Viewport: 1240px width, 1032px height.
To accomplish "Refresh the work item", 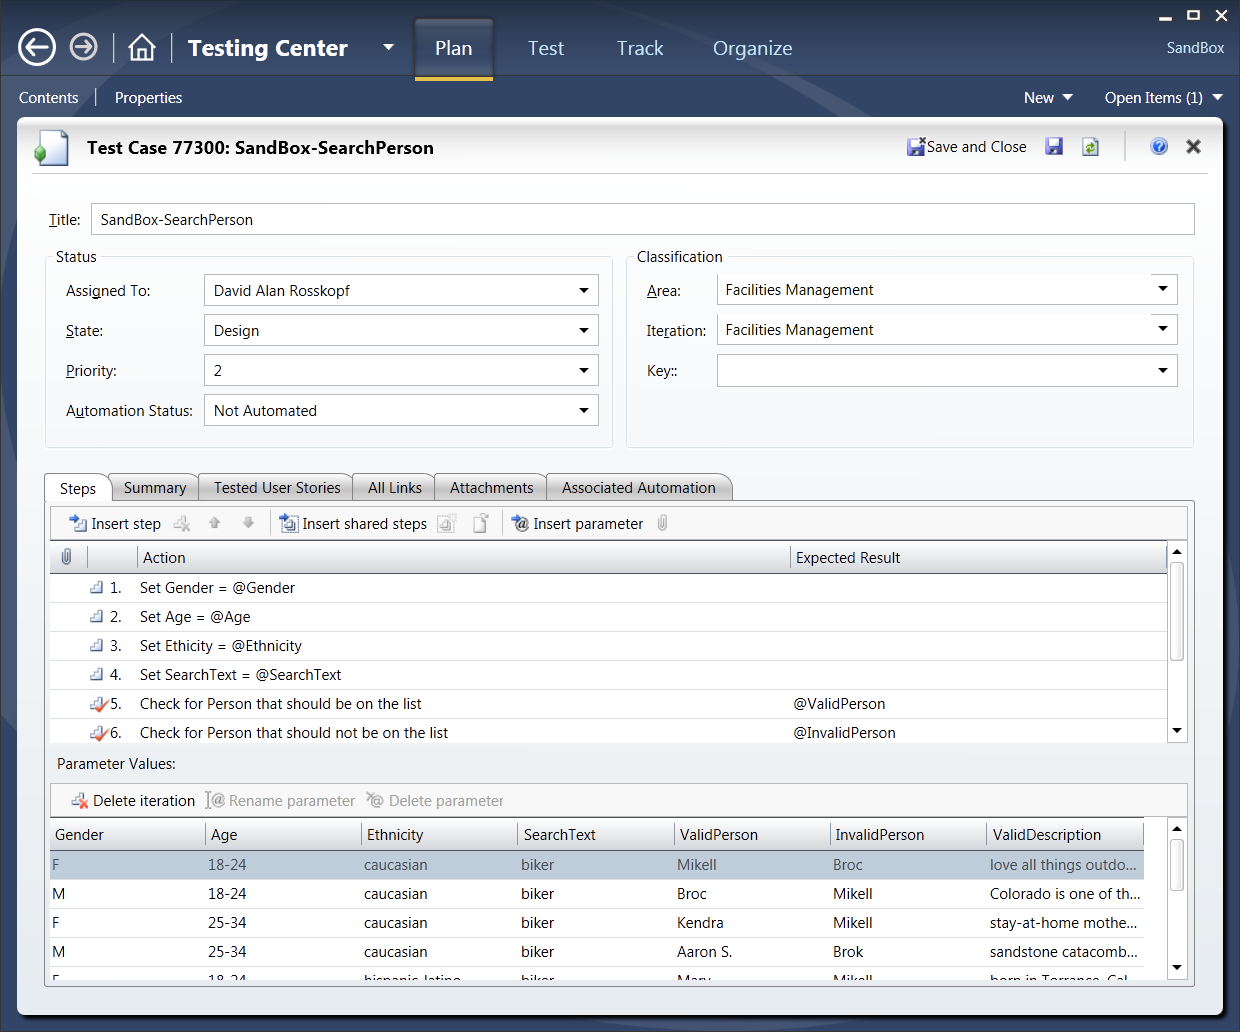I will [x=1090, y=146].
